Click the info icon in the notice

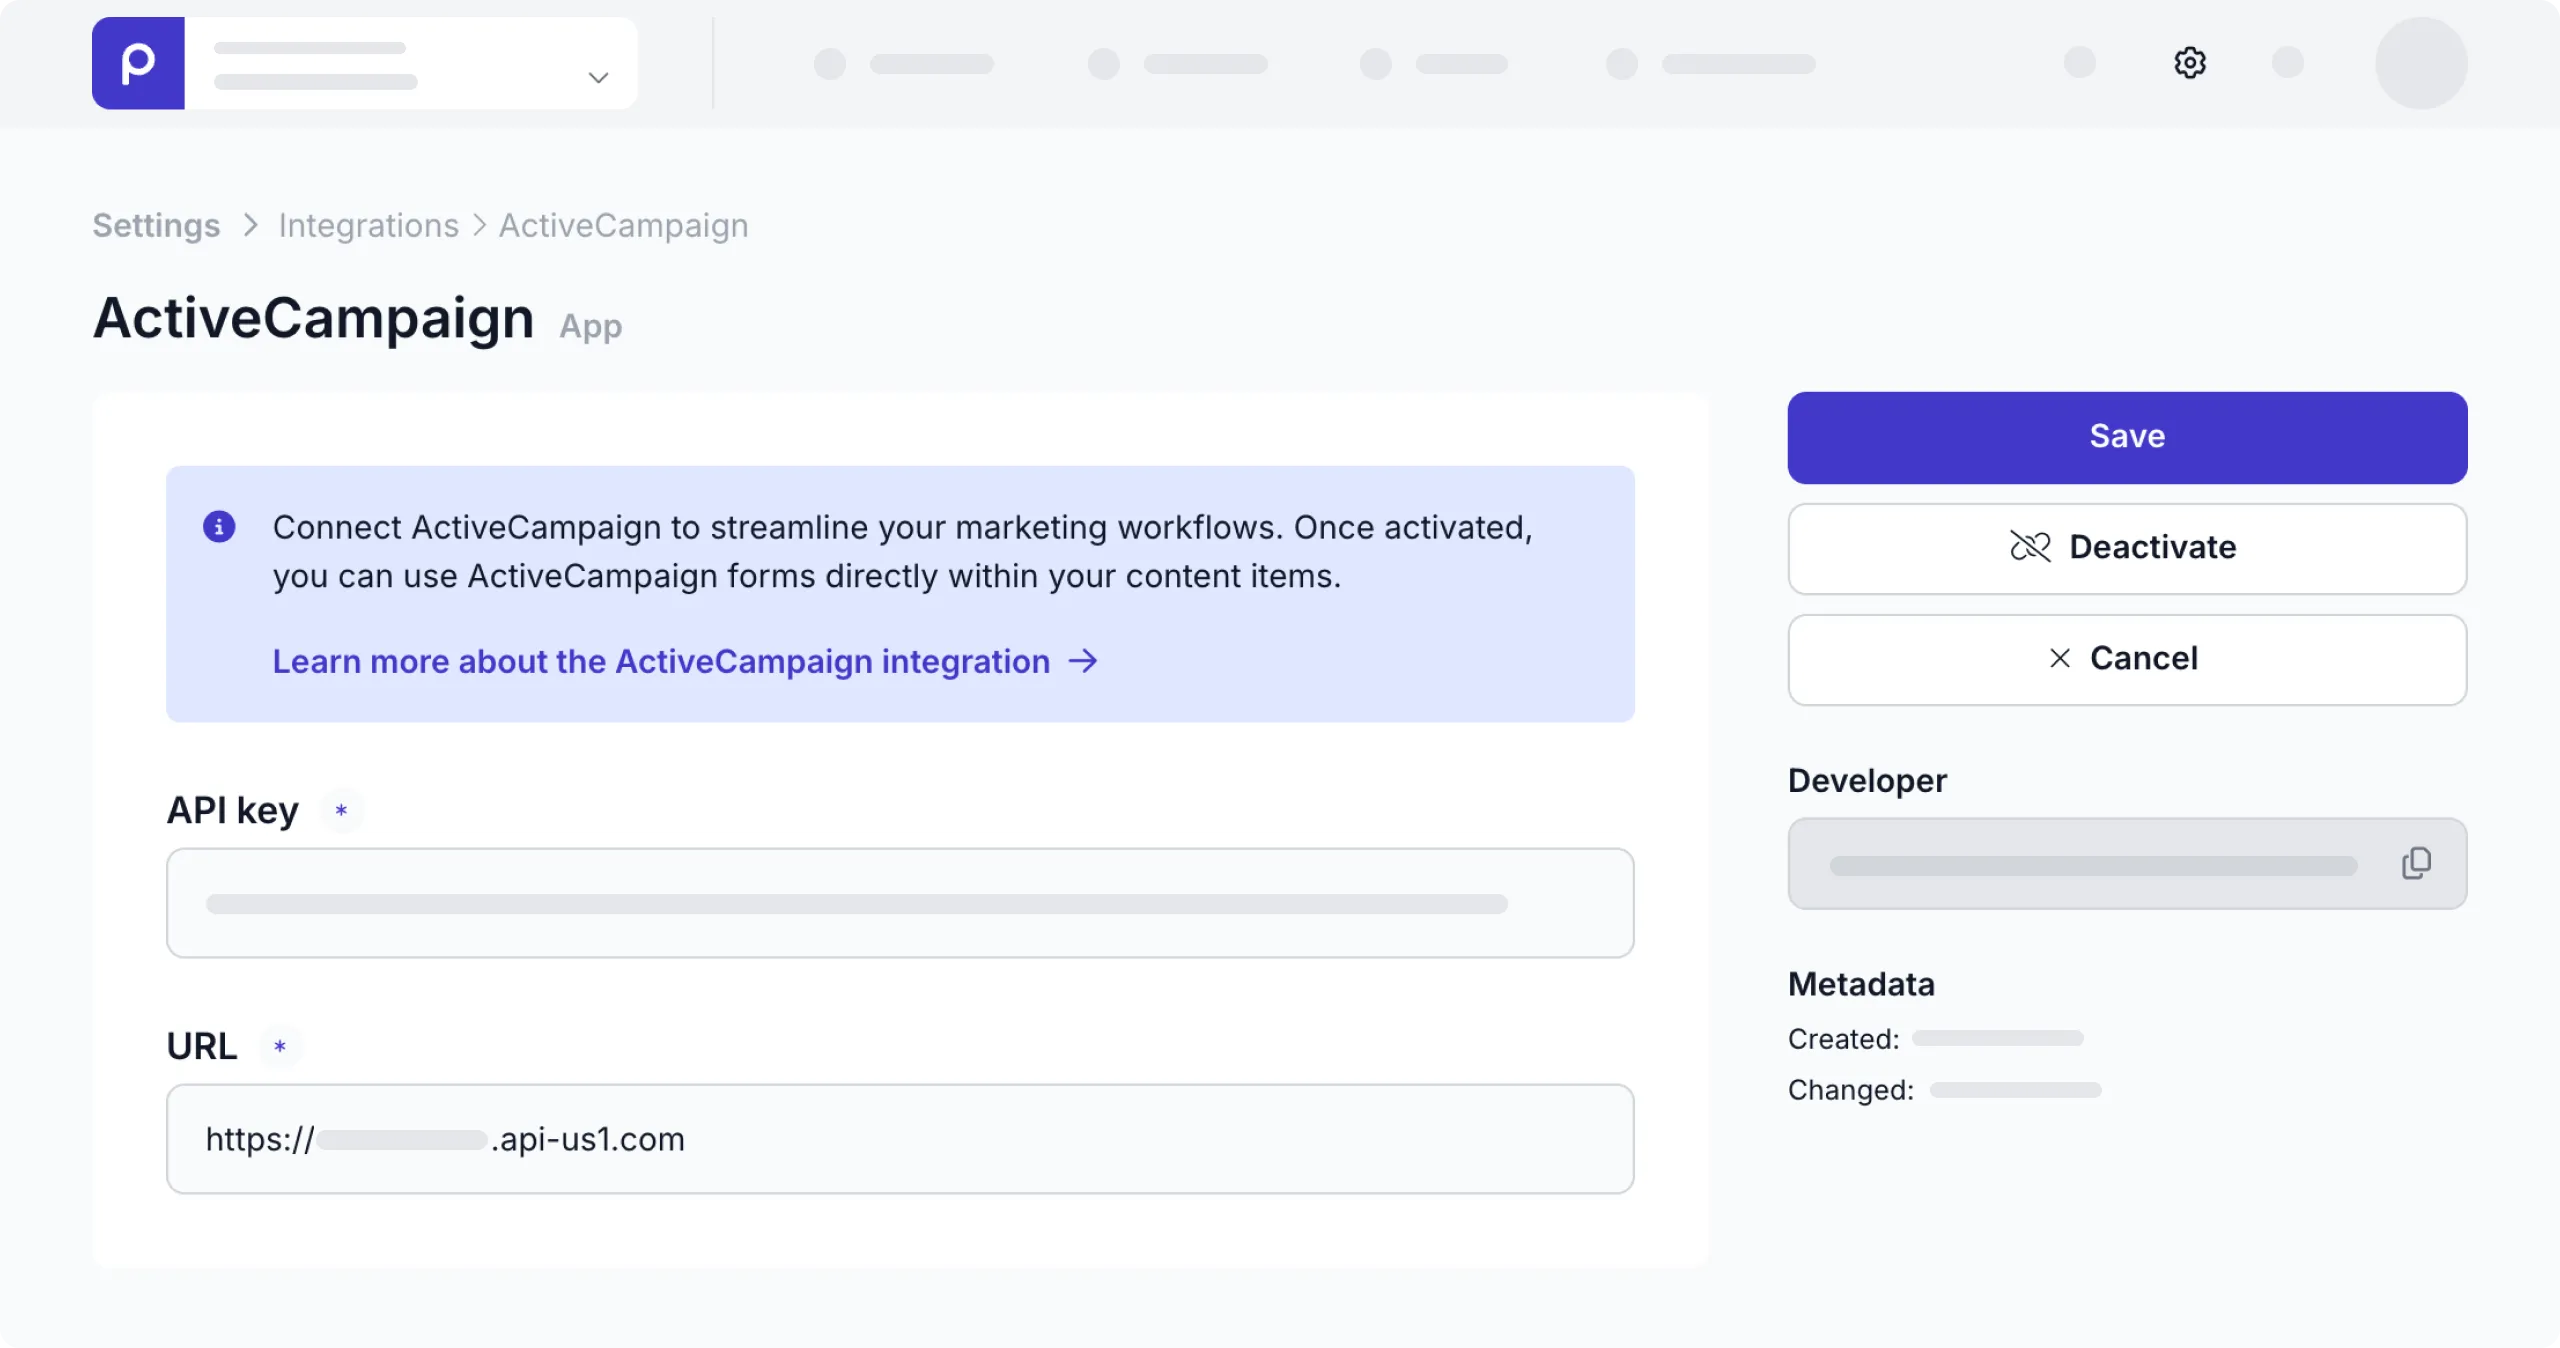click(219, 526)
